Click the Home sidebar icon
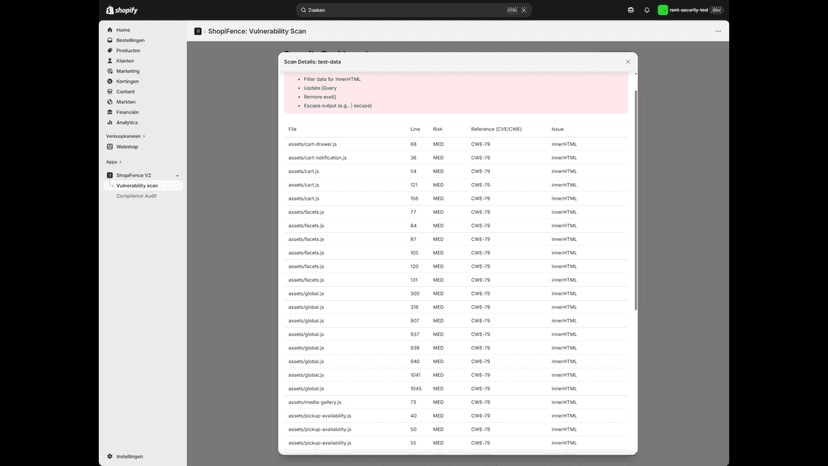The height and width of the screenshot is (466, 828). (110, 30)
